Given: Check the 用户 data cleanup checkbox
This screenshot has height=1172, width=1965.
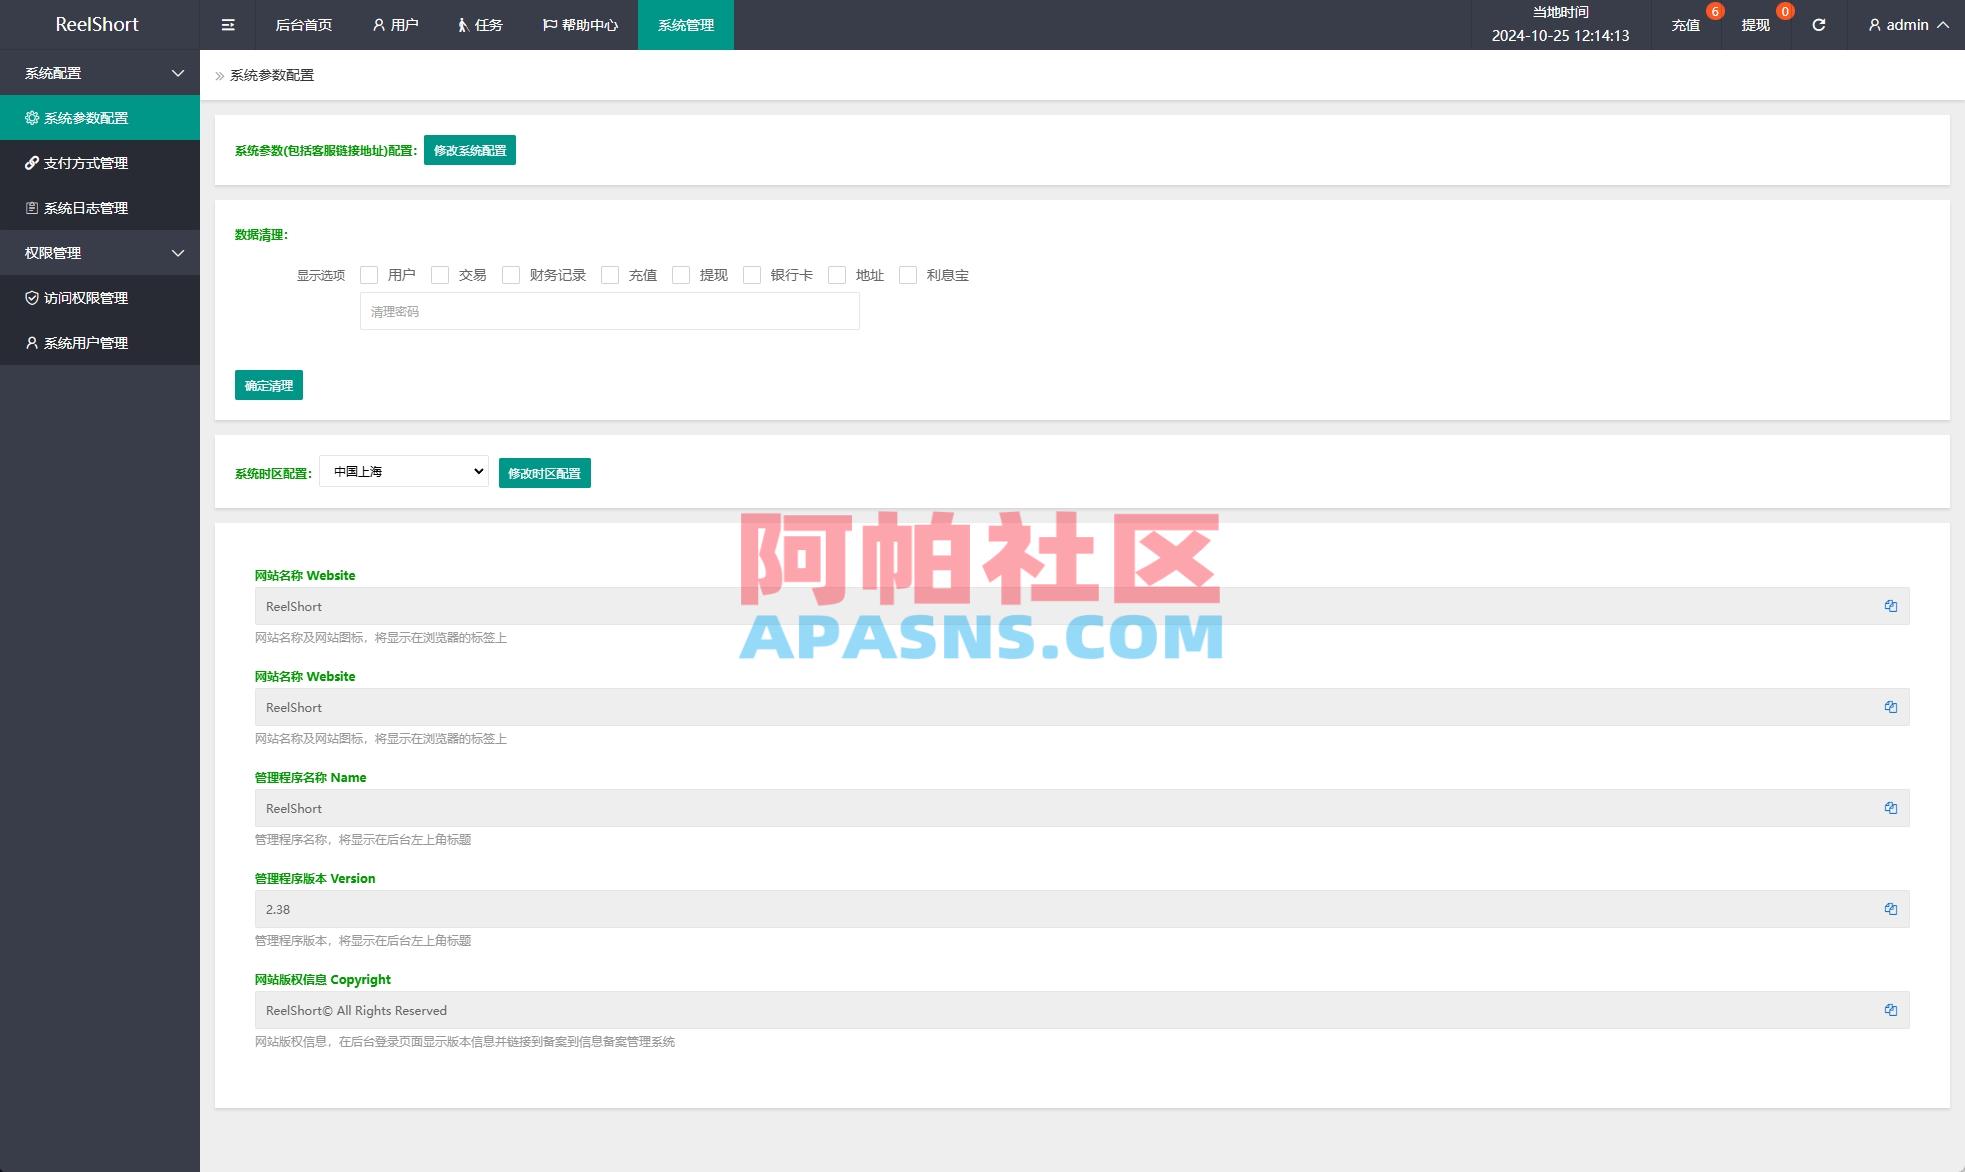Looking at the screenshot, I should (369, 274).
